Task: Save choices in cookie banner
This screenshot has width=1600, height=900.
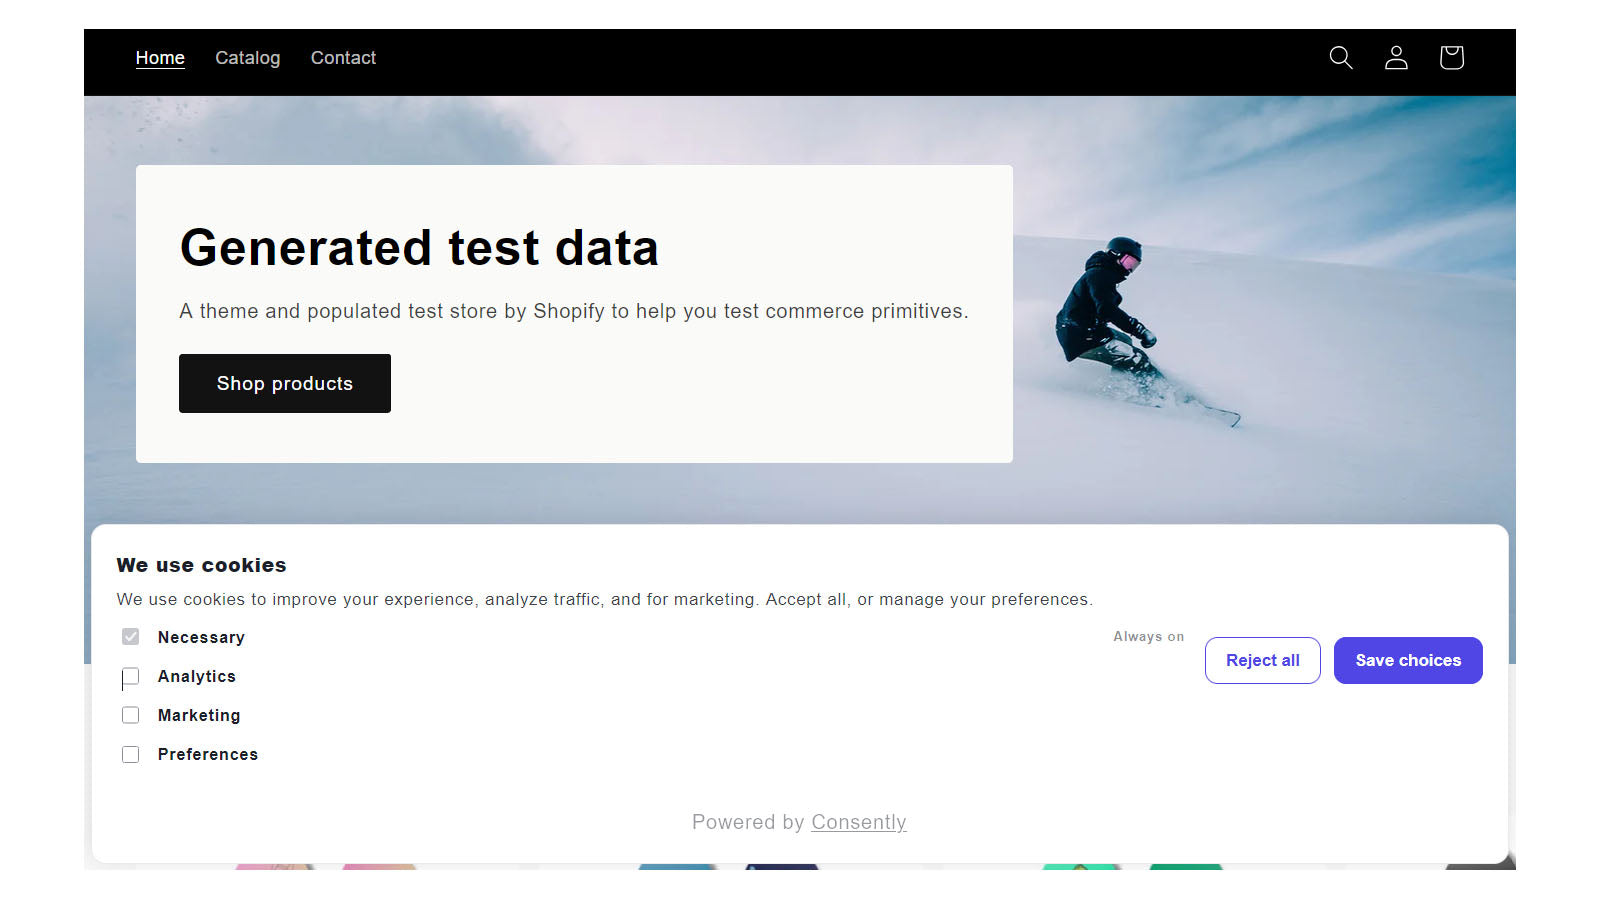Action: [x=1408, y=660]
